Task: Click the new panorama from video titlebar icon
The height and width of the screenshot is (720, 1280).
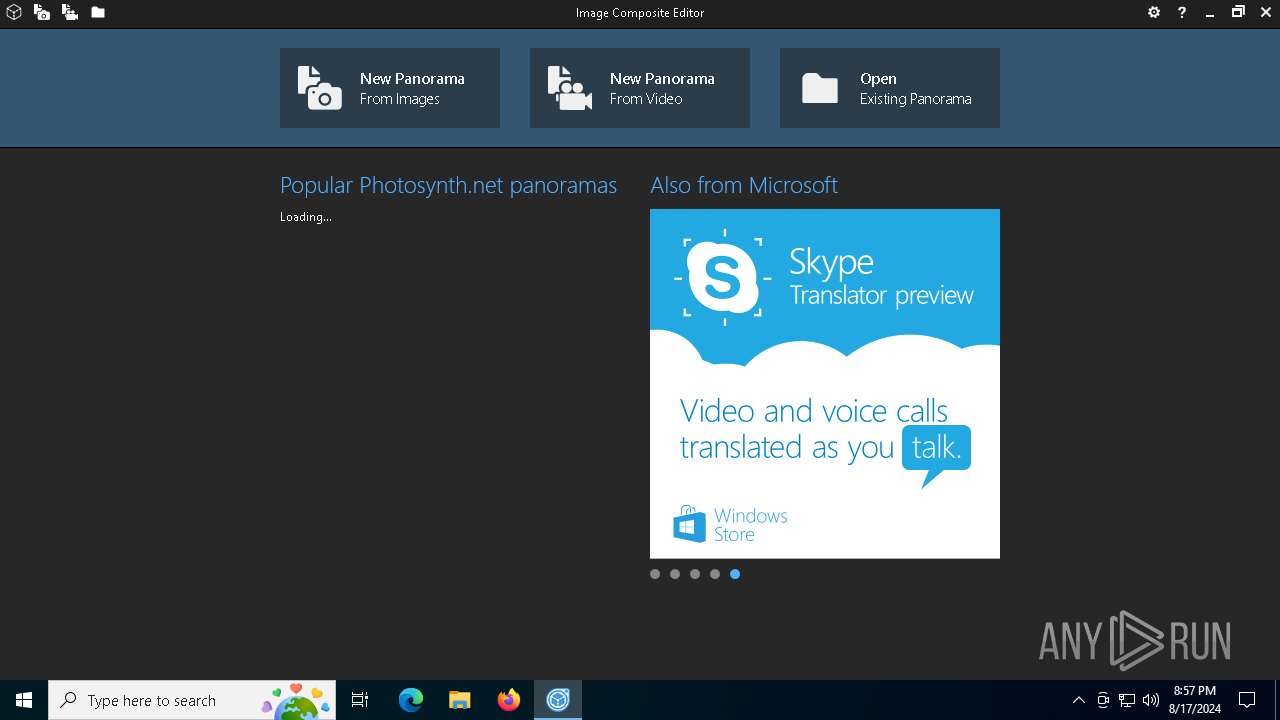Action: pos(70,13)
